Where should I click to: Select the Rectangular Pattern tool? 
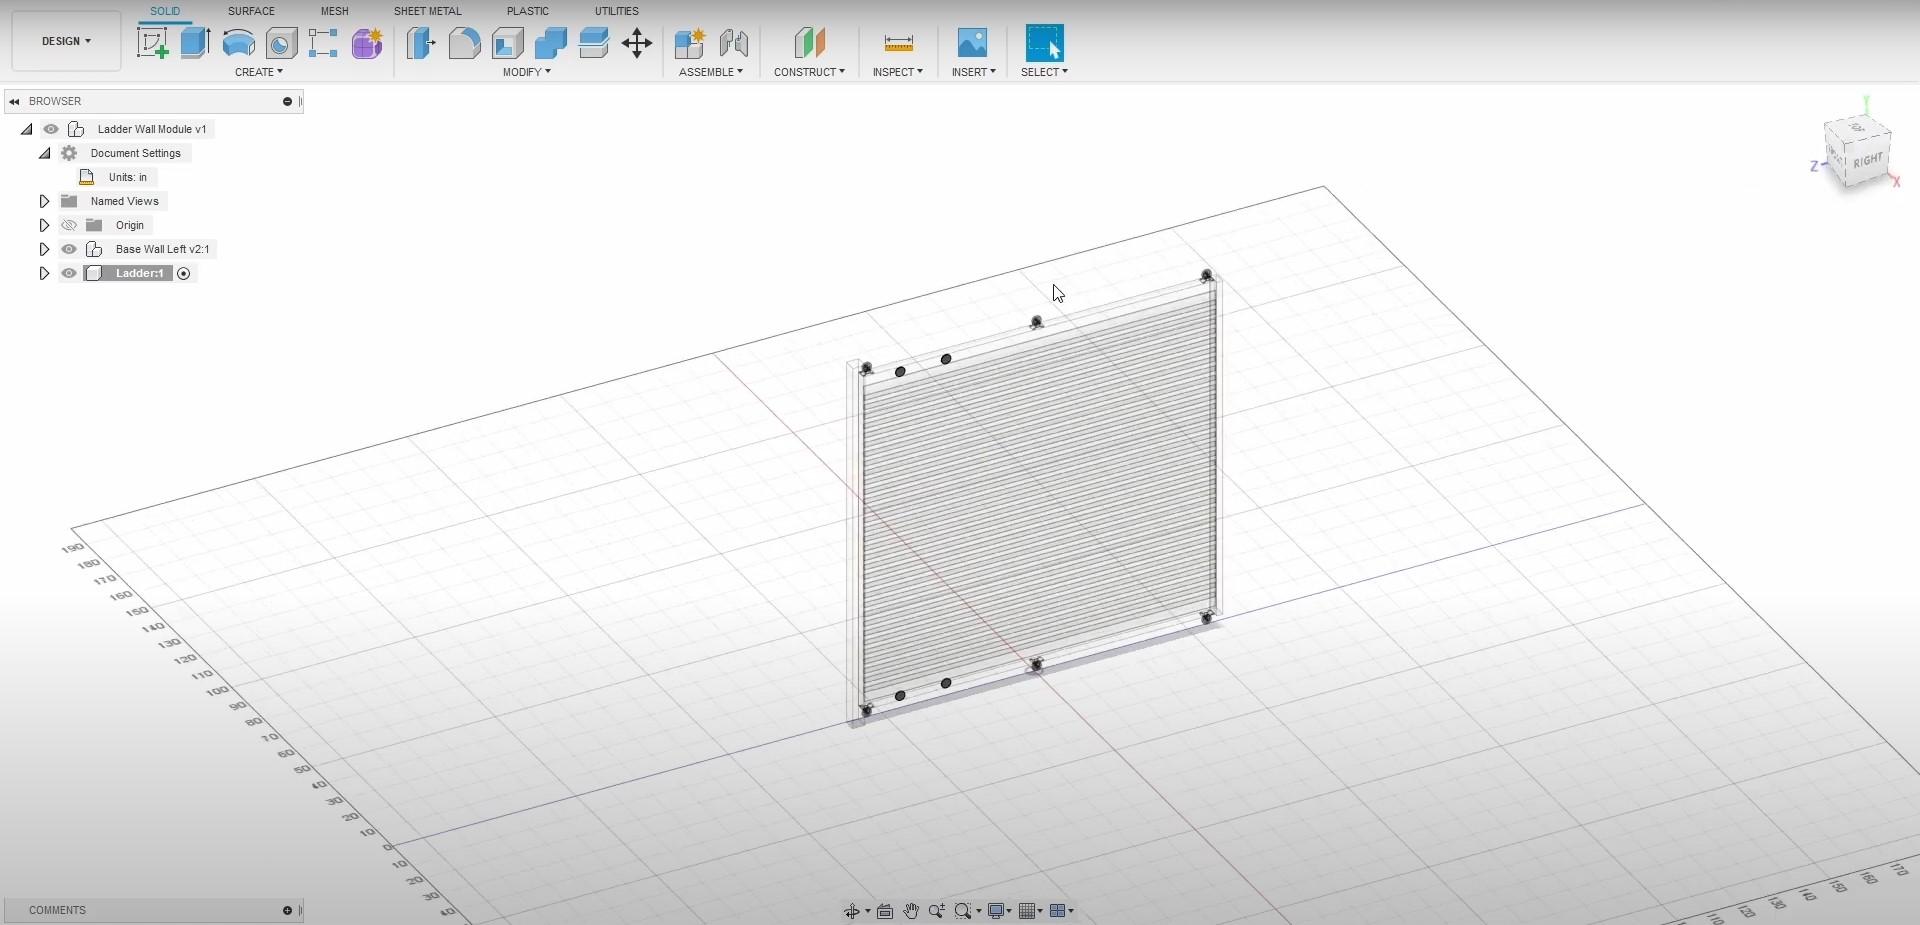pos(323,43)
